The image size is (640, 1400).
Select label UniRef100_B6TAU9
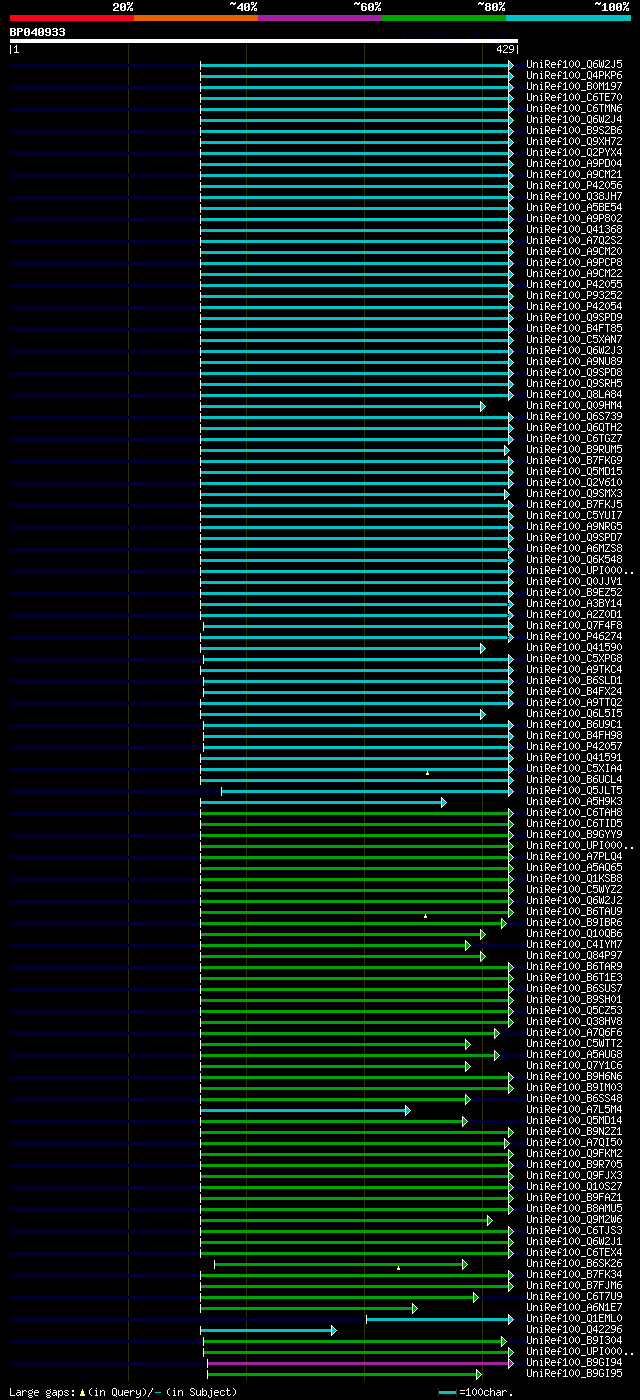pyautogui.click(x=574, y=911)
